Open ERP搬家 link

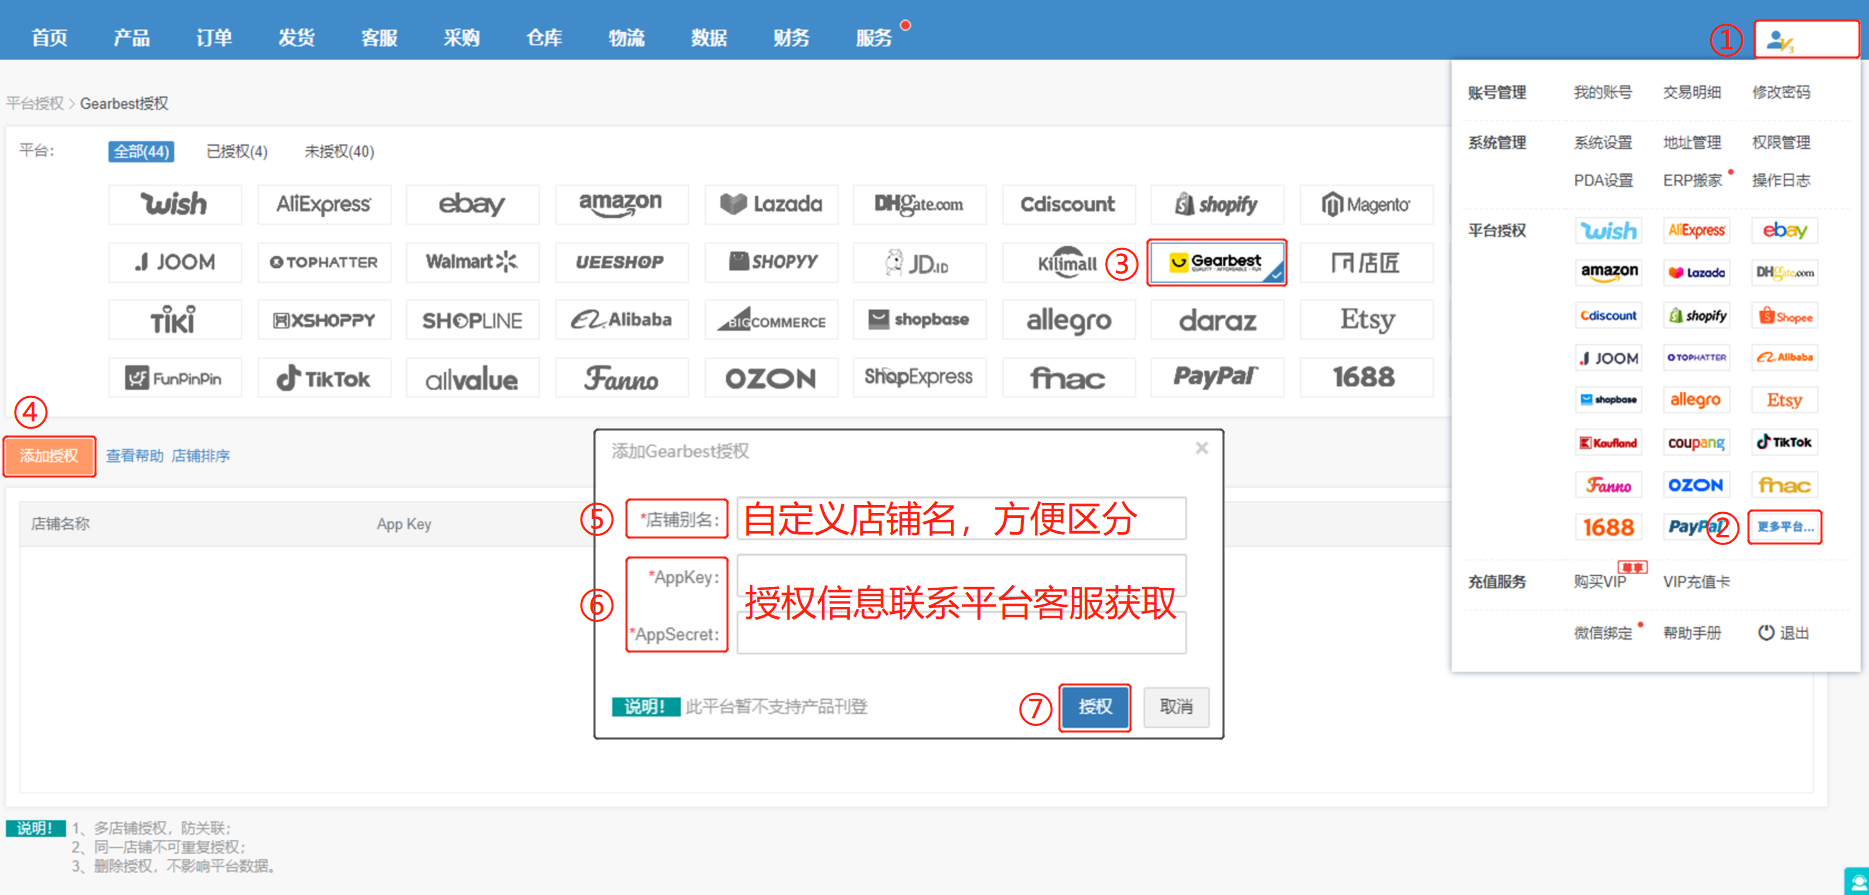(1692, 180)
